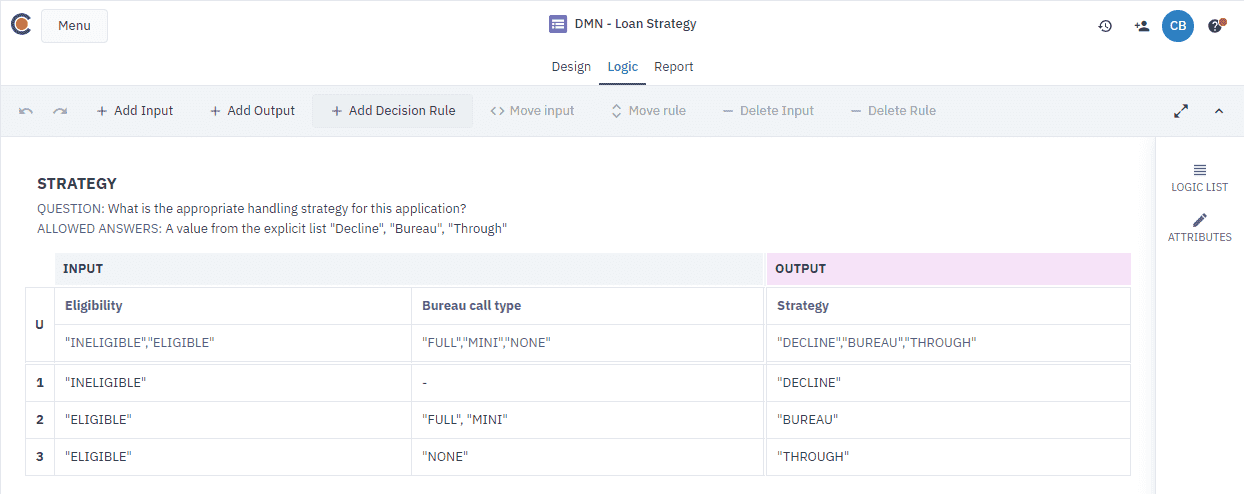Screen dimensions: 1244x494
Task: Open the CB user avatar menu
Action: pyautogui.click(x=1177, y=26)
